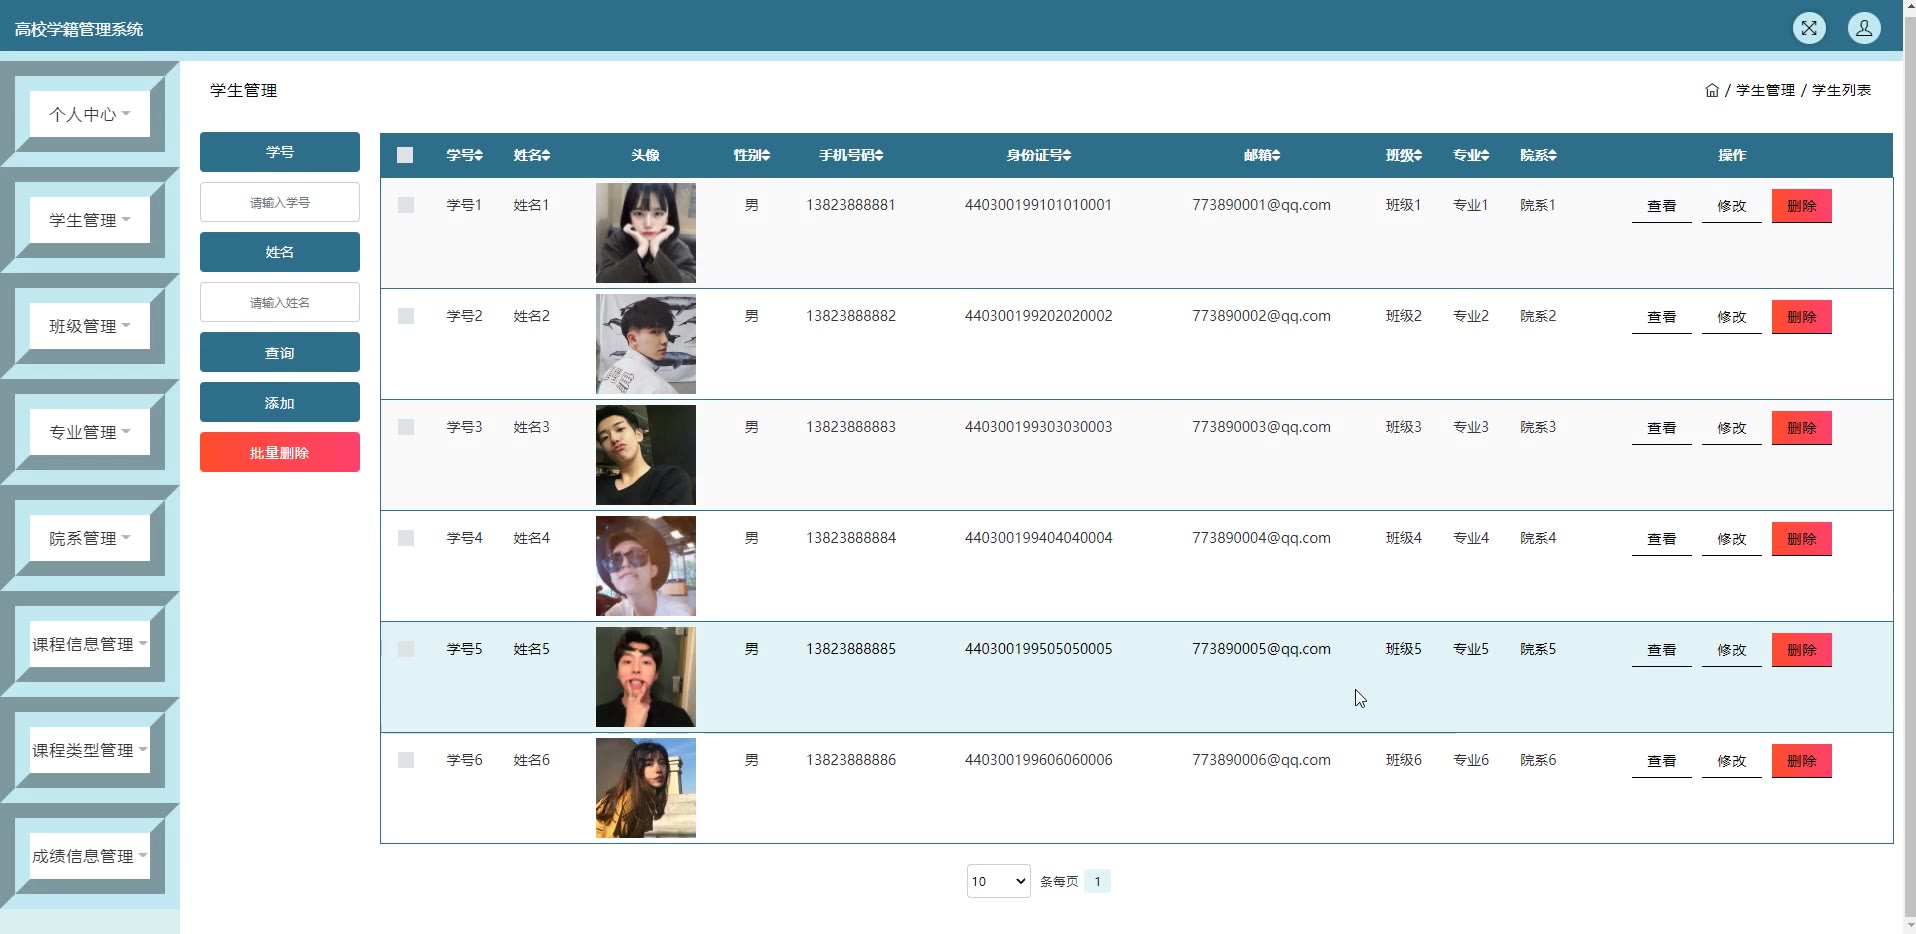Sort table by 专业 column arrows
Screen dimensions: 1916x934
(x=1485, y=155)
